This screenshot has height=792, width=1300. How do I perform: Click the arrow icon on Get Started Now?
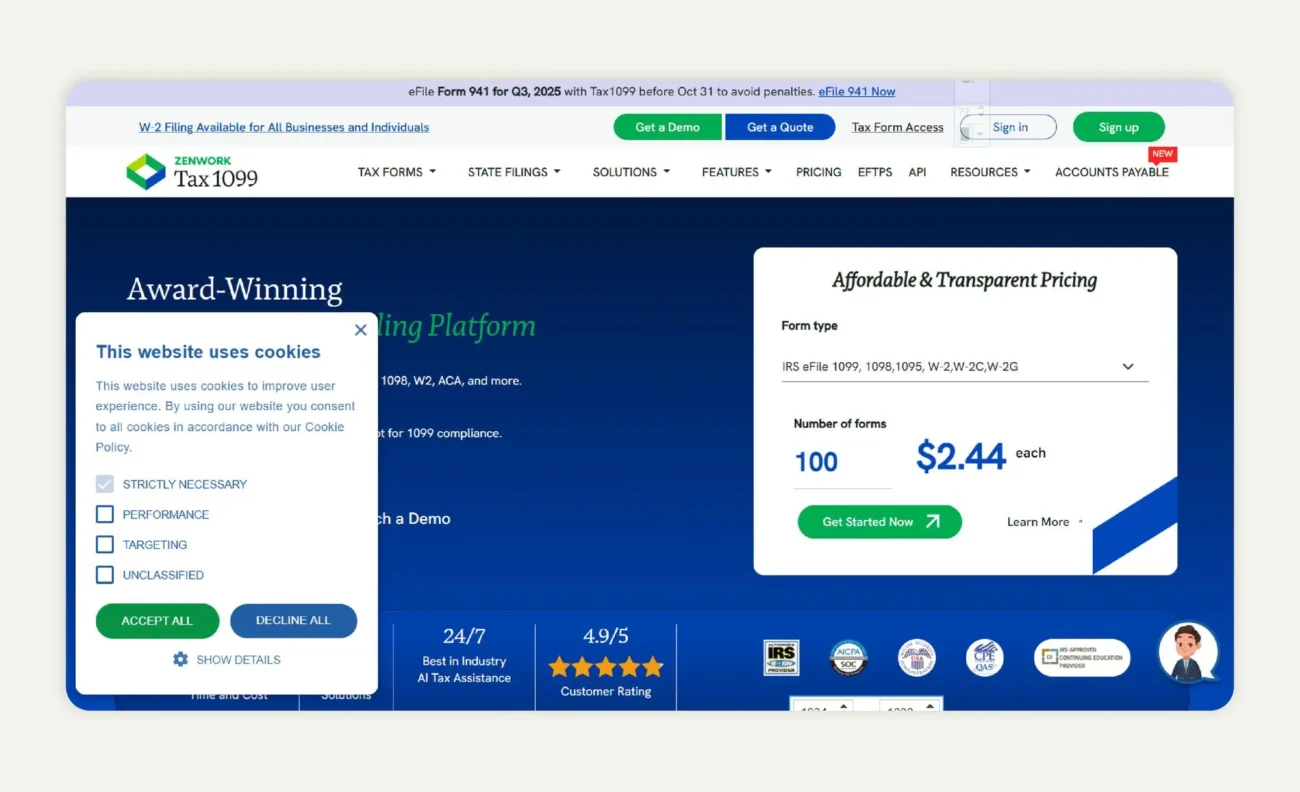[934, 521]
